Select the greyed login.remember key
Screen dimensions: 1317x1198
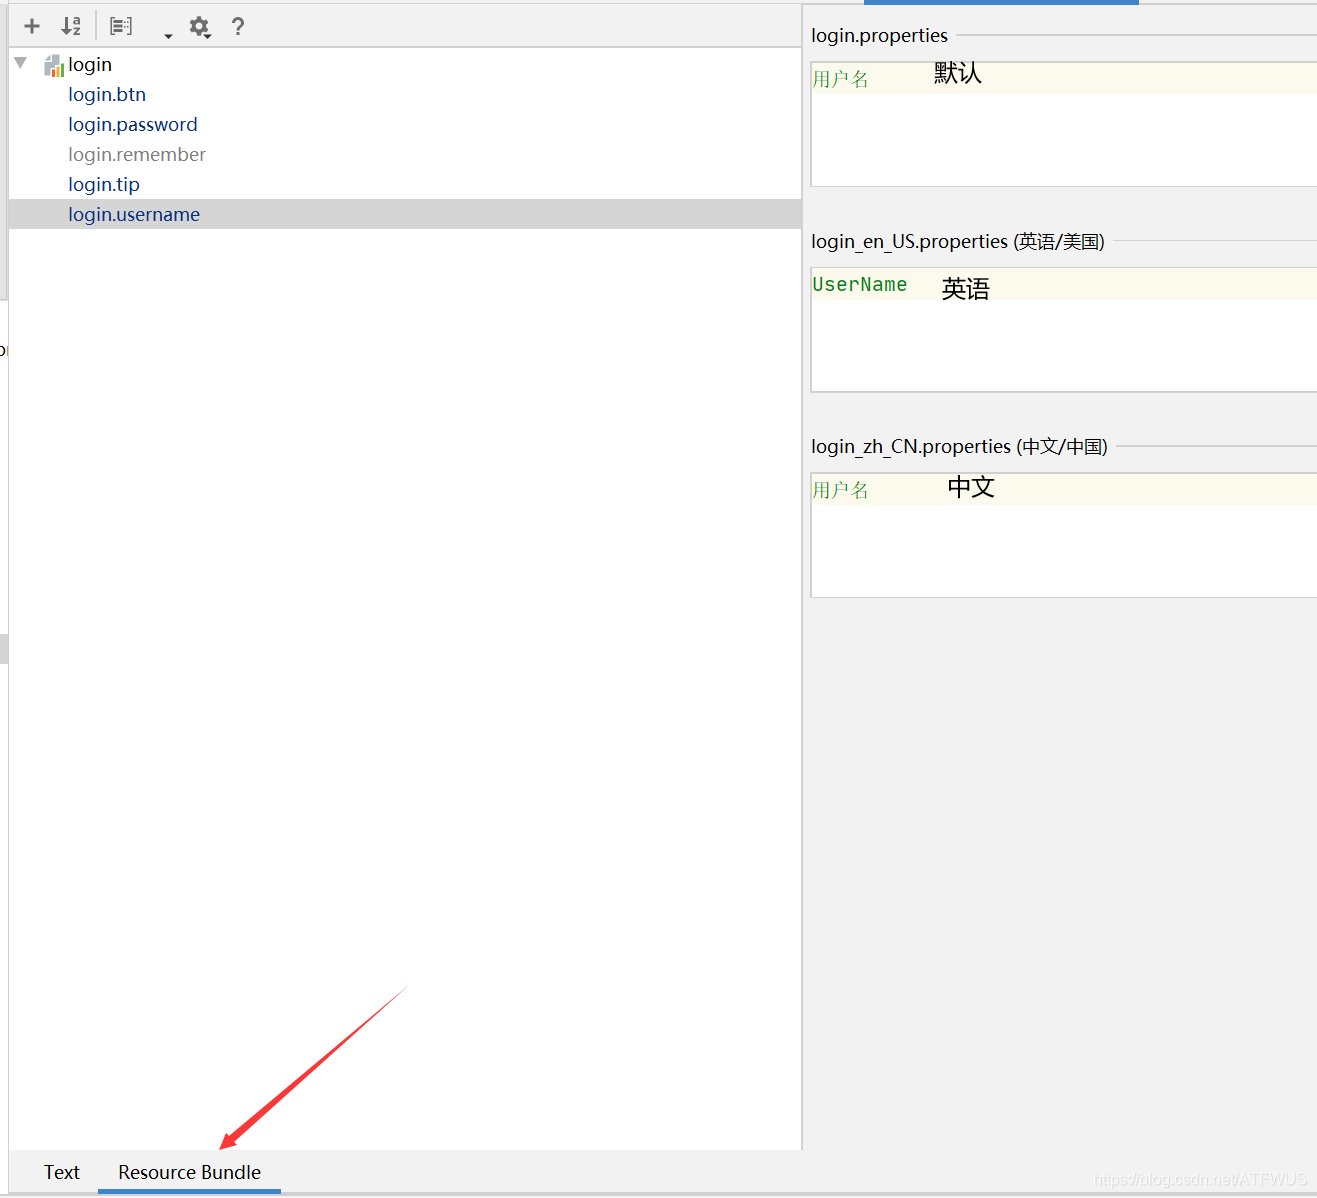[x=137, y=154]
